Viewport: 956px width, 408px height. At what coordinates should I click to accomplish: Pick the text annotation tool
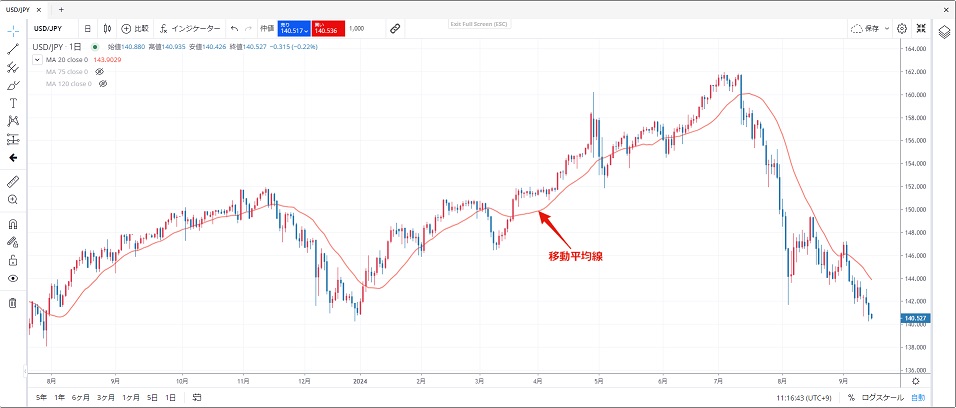tap(13, 102)
